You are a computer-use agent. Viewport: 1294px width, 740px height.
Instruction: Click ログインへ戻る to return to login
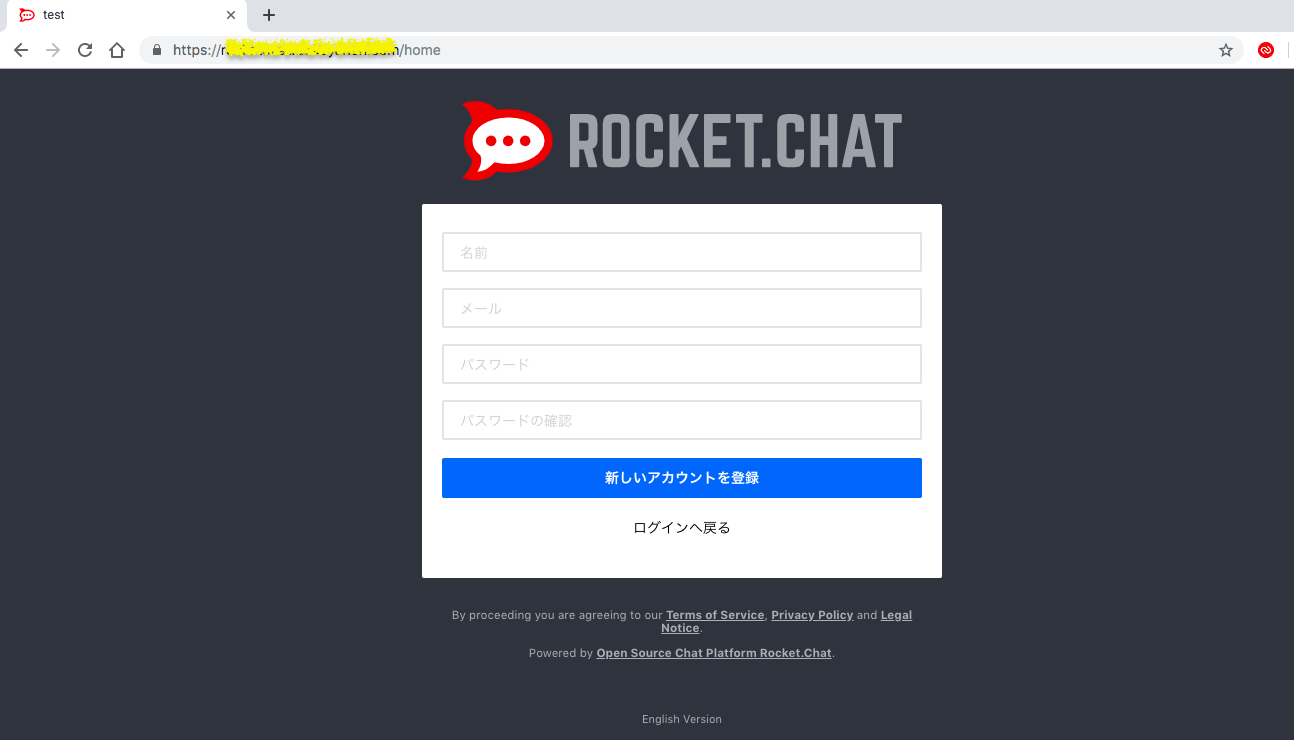tap(681, 527)
